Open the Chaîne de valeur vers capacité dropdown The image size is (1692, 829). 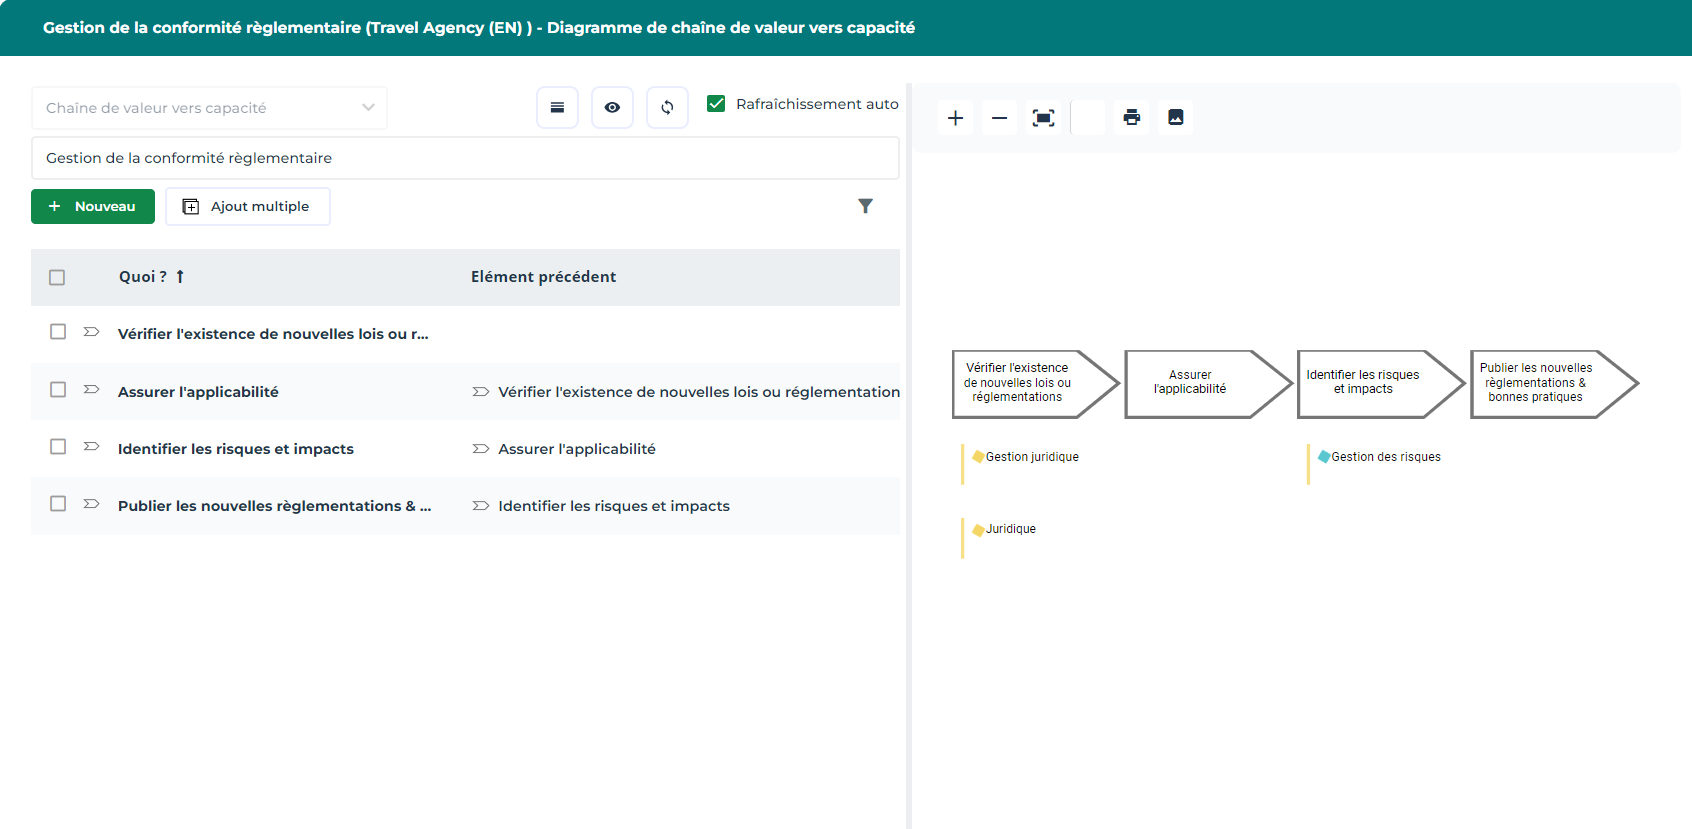click(209, 108)
